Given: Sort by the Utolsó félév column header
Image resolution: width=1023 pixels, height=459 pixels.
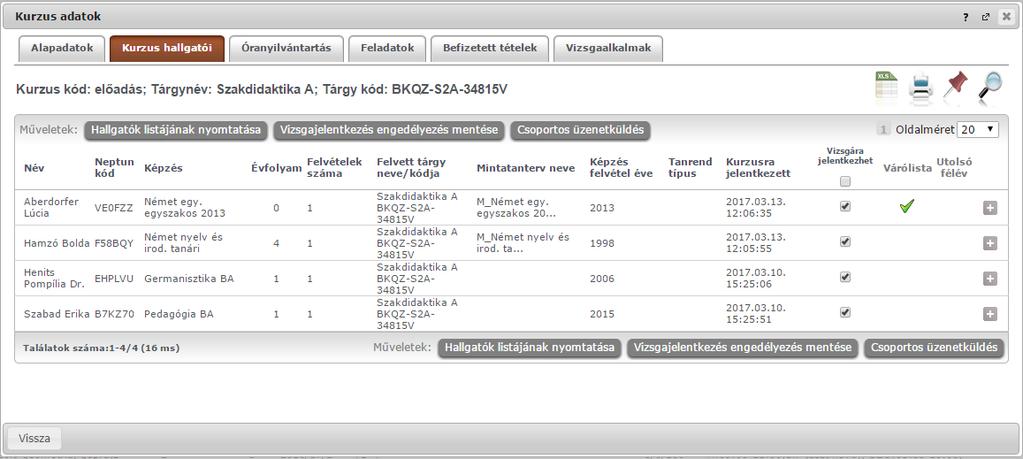Looking at the screenshot, I should click(956, 168).
